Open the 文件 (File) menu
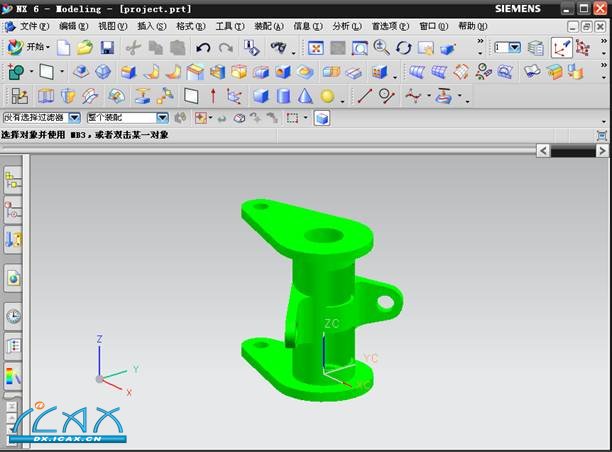 [34, 26]
